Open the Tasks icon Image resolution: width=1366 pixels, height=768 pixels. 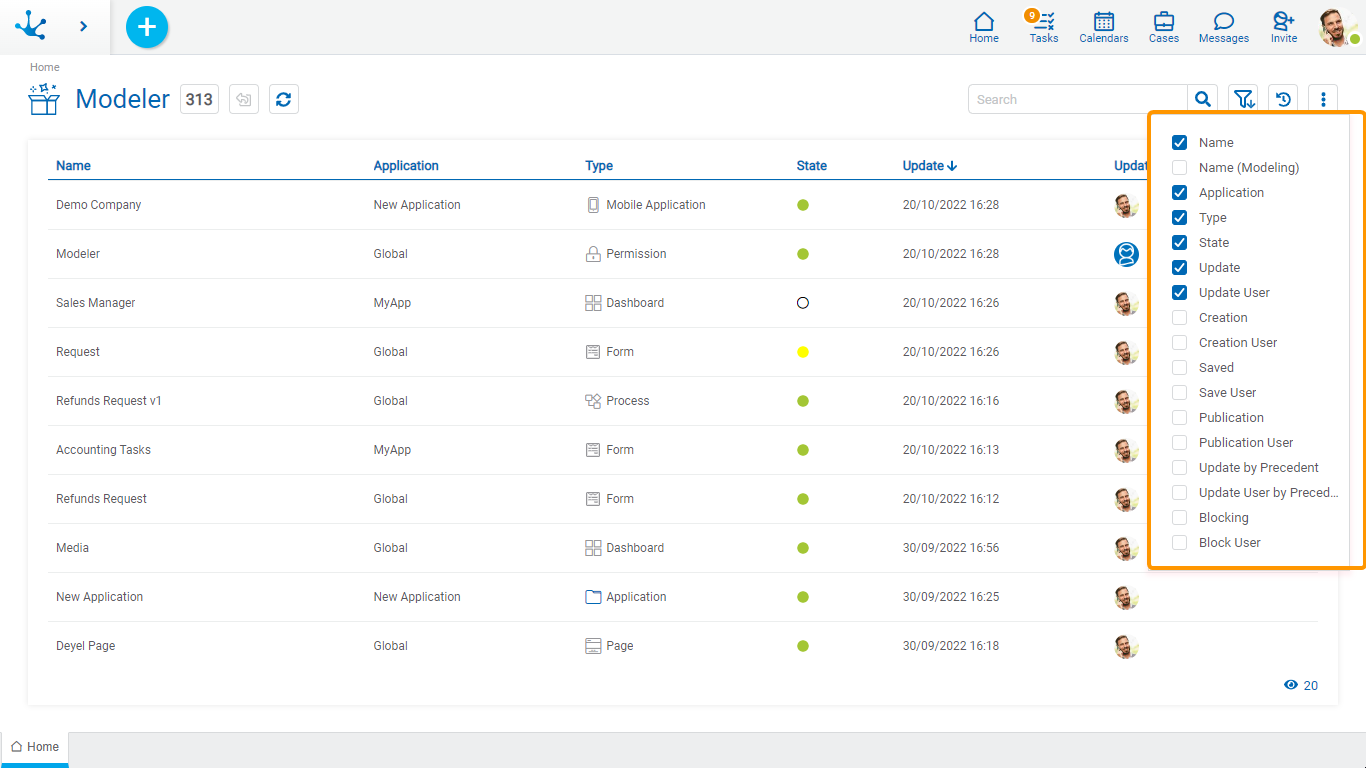1044,27
